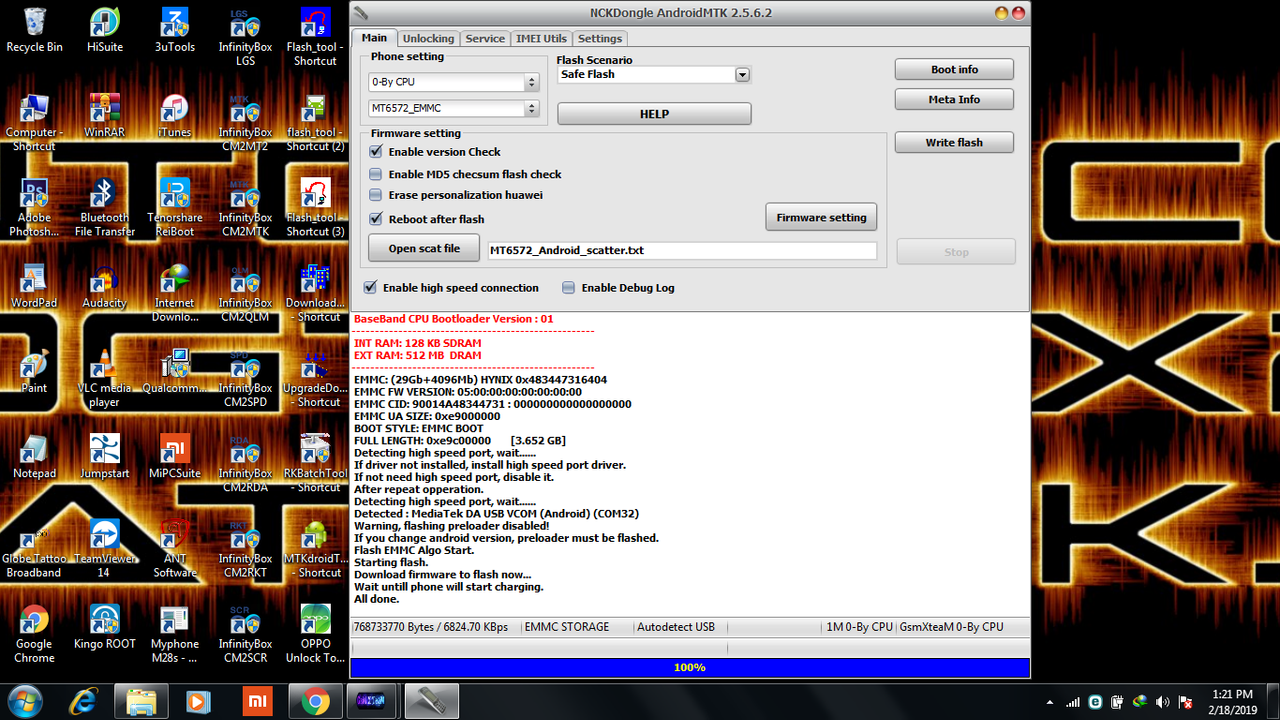Screen dimensions: 1280x720
Task: Launch MiPCSuite desktop icon
Action: (x=175, y=457)
